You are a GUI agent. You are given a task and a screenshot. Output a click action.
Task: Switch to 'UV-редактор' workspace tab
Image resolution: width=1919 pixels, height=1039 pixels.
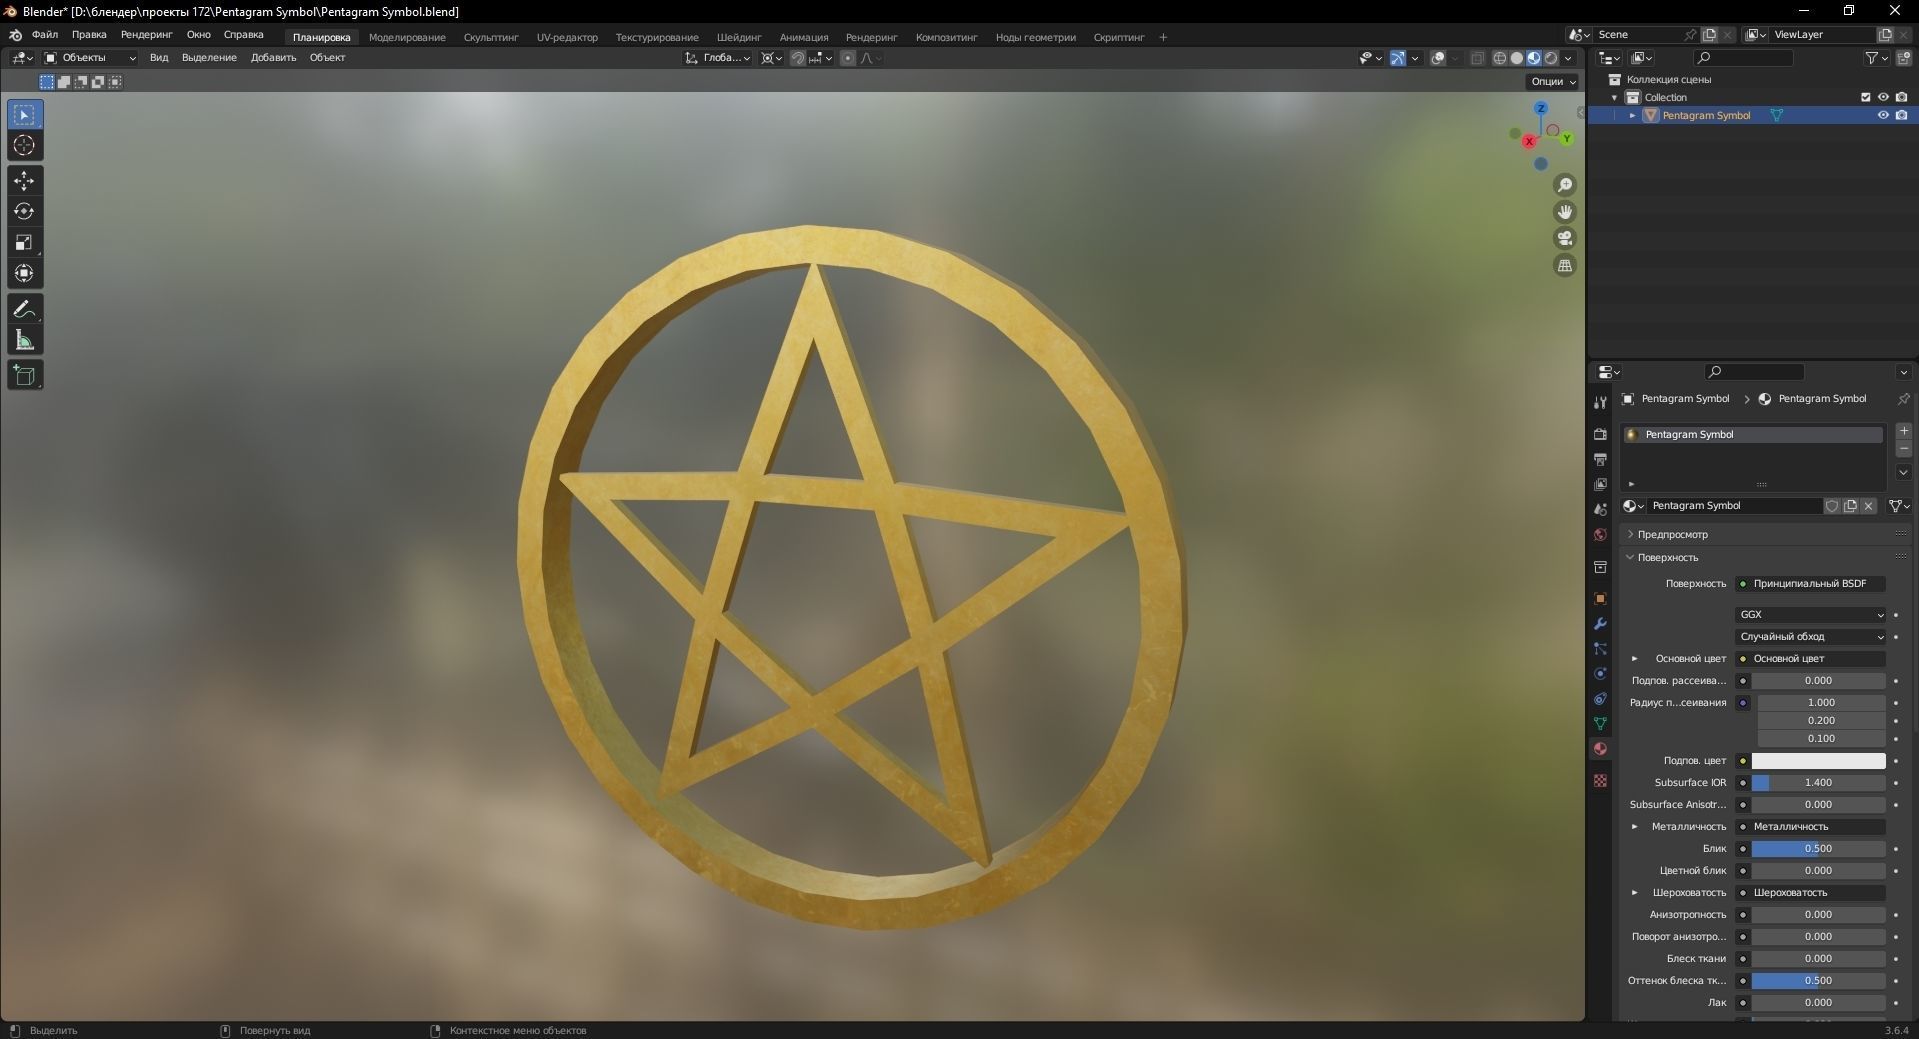tap(567, 38)
